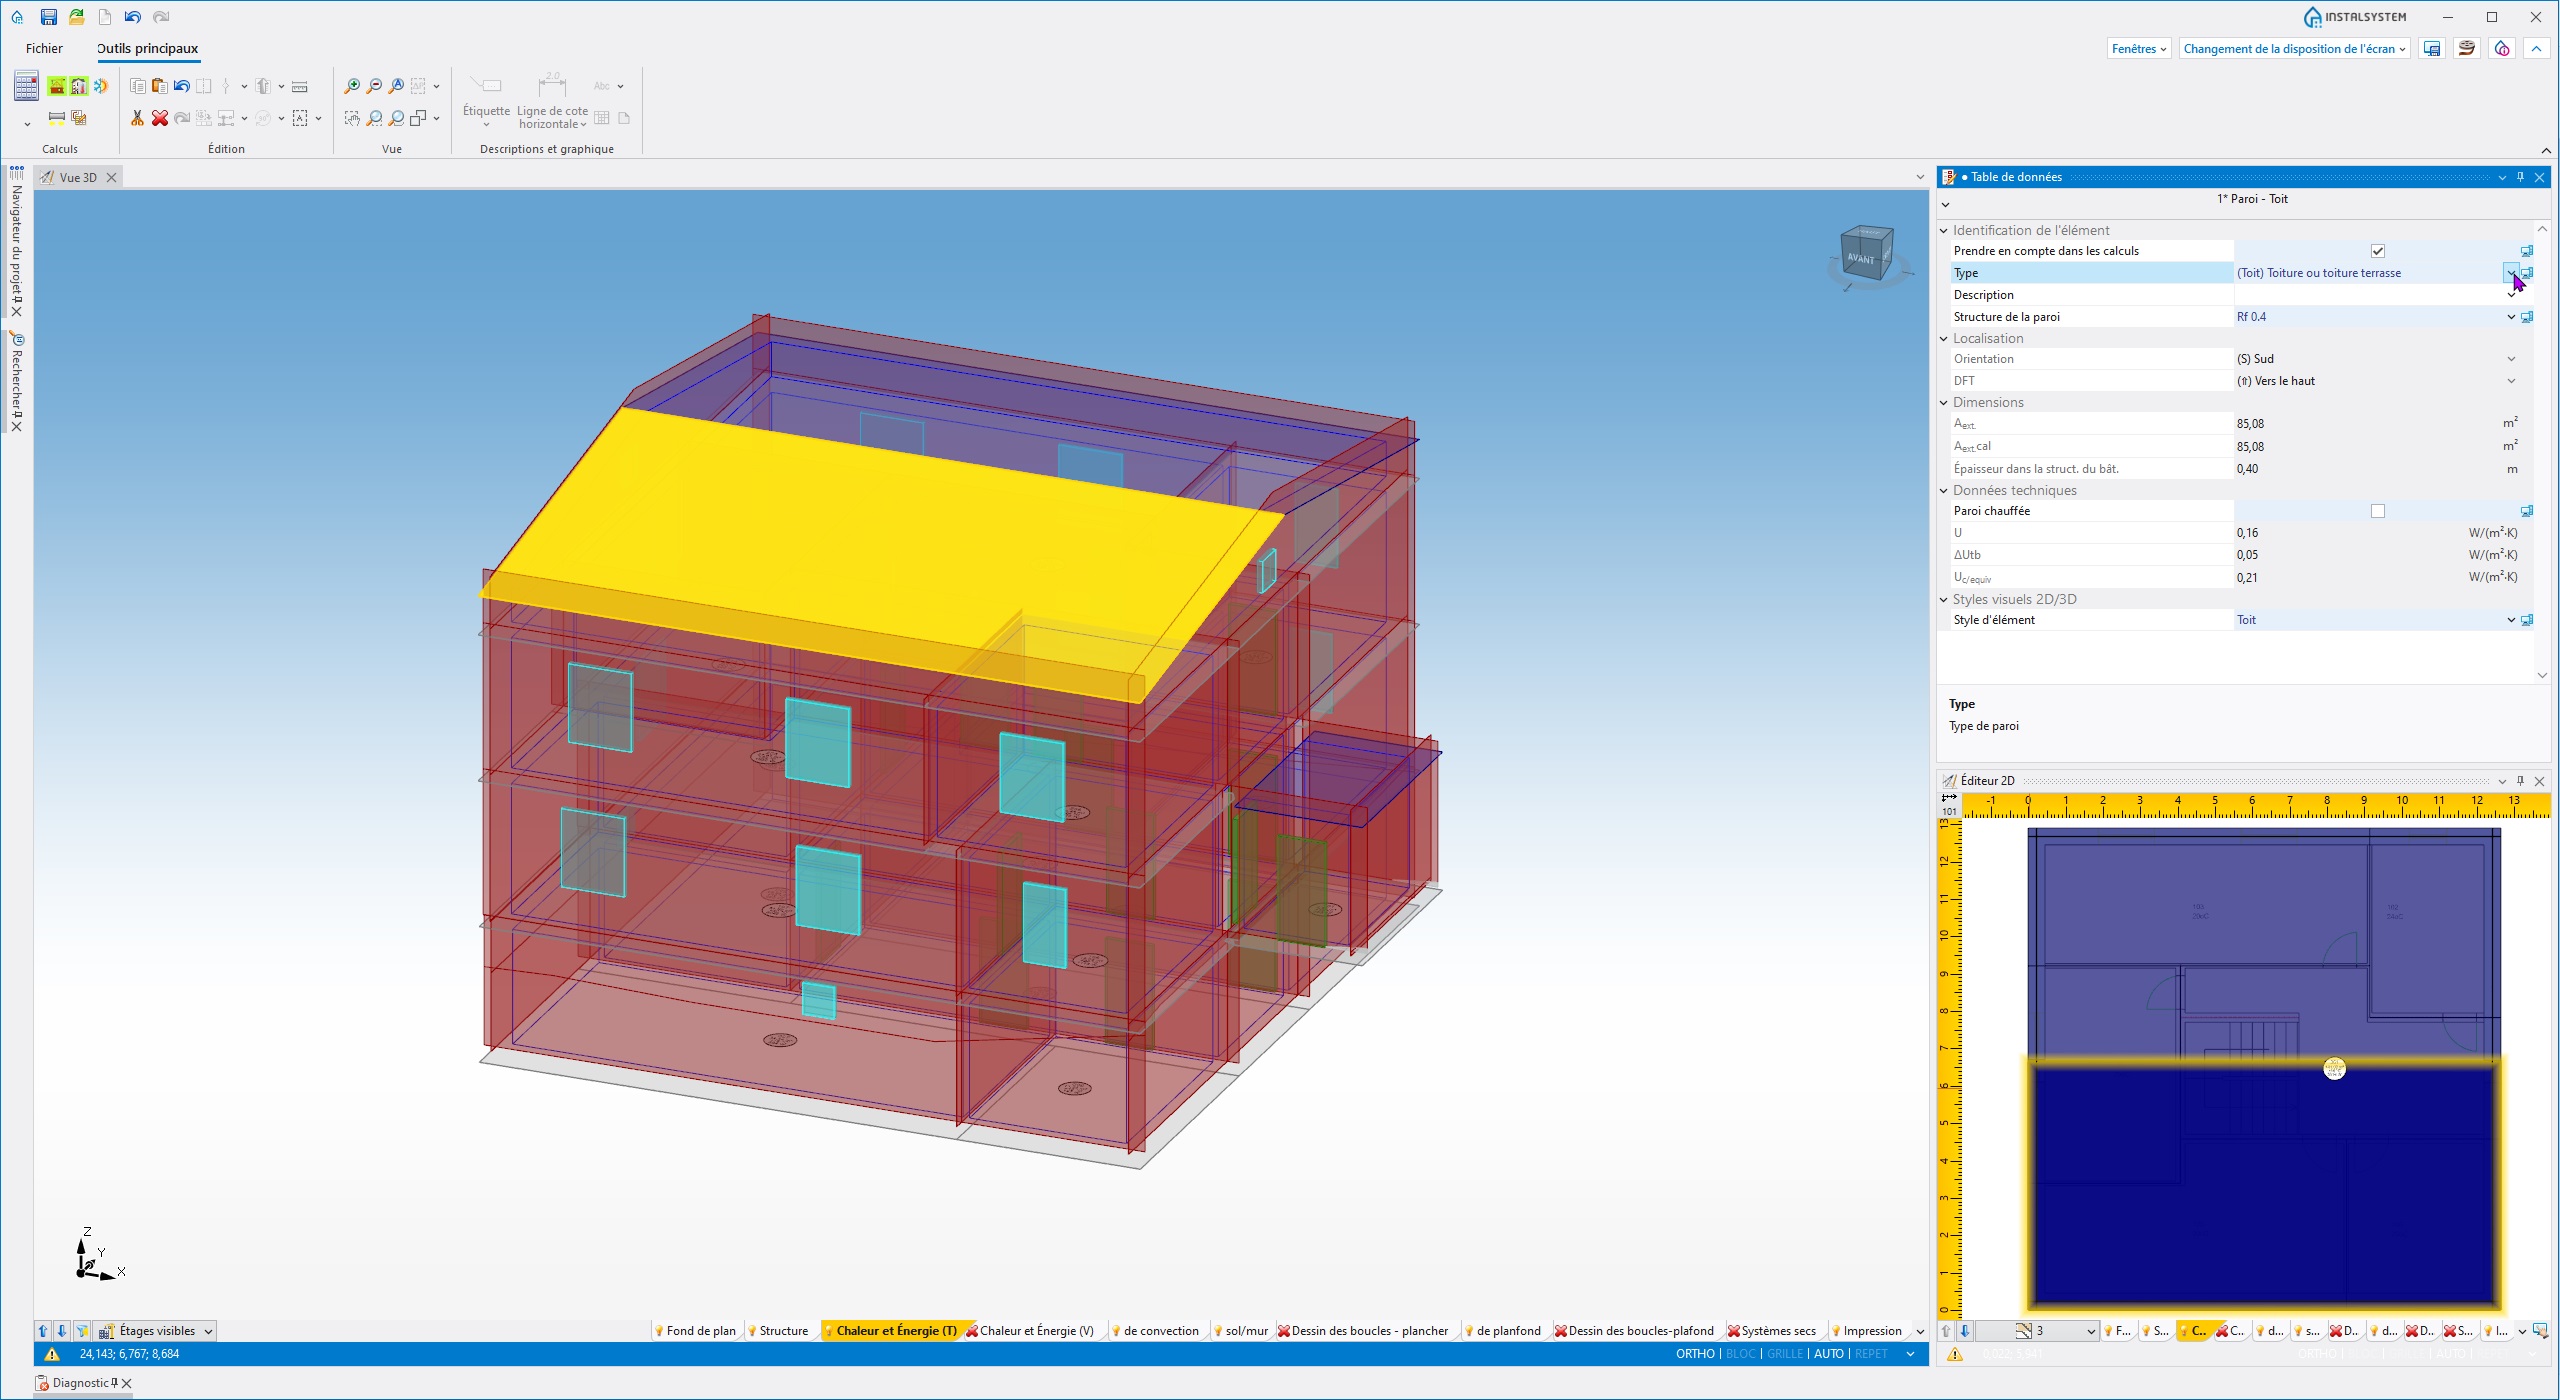The height and width of the screenshot is (1400, 2560).
Task: Switch to the 'Chaleur et Énergie (V)' tab
Action: (x=1030, y=1331)
